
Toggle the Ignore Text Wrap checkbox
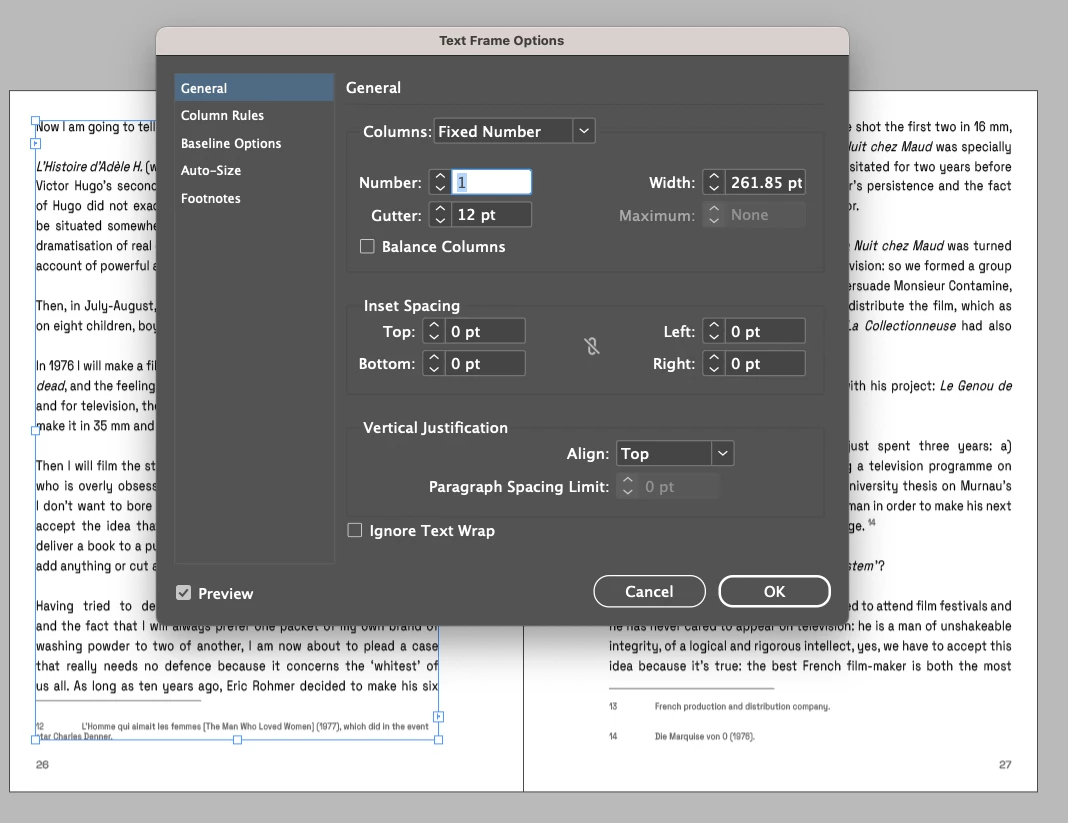355,530
